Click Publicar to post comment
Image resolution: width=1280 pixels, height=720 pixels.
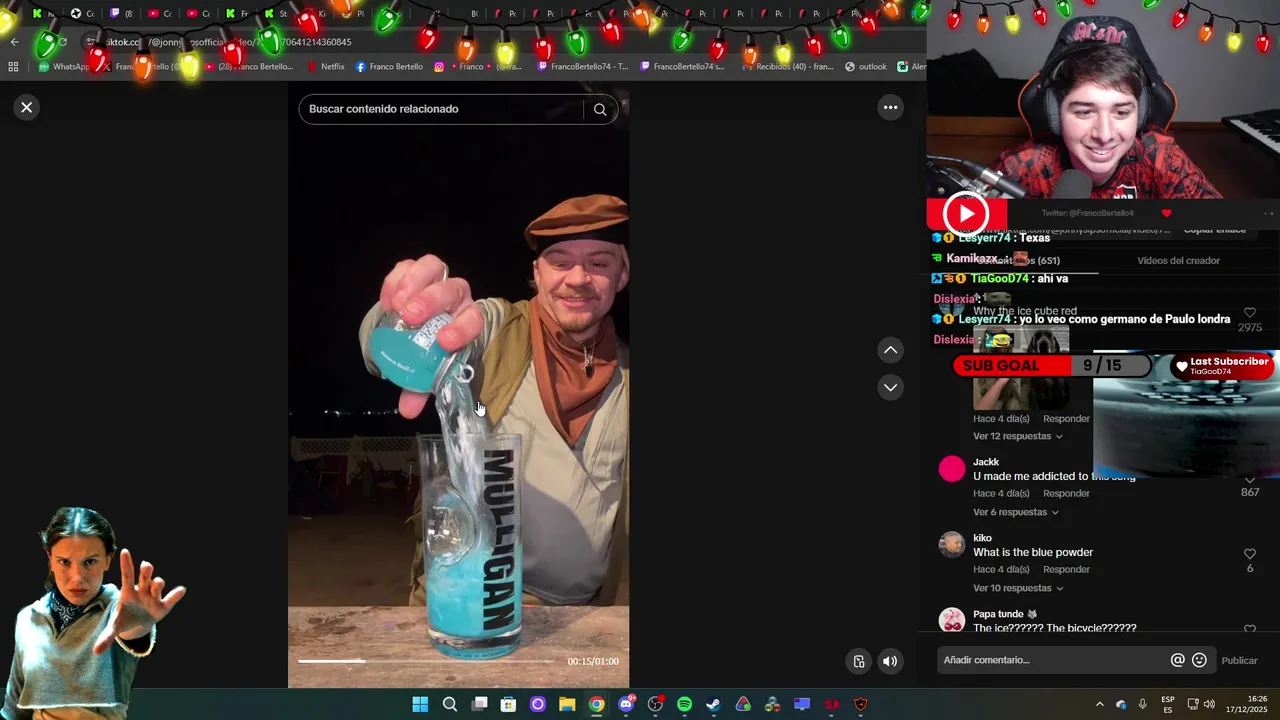coord(1239,660)
